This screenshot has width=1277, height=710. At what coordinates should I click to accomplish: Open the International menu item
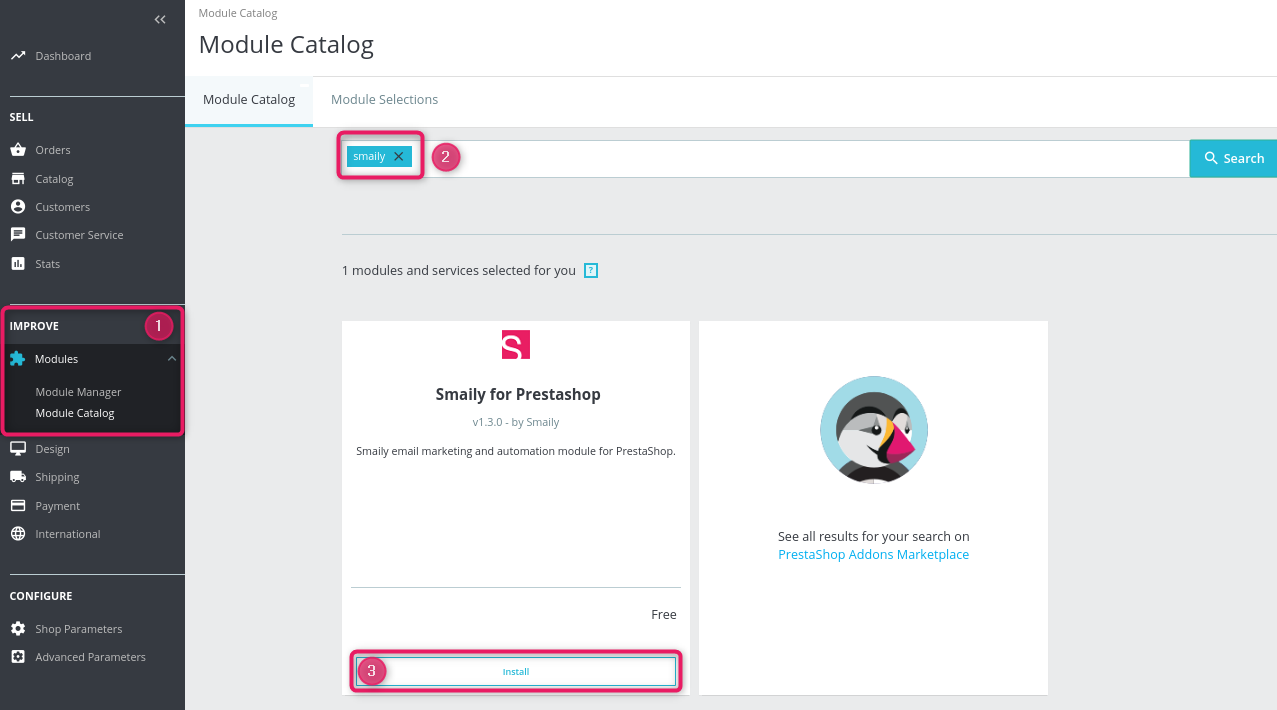[68, 534]
